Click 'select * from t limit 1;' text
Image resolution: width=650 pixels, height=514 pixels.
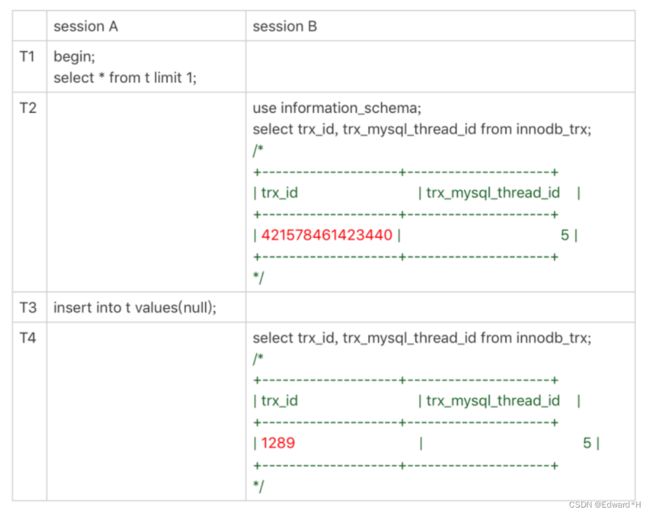pyautogui.click(x=125, y=78)
